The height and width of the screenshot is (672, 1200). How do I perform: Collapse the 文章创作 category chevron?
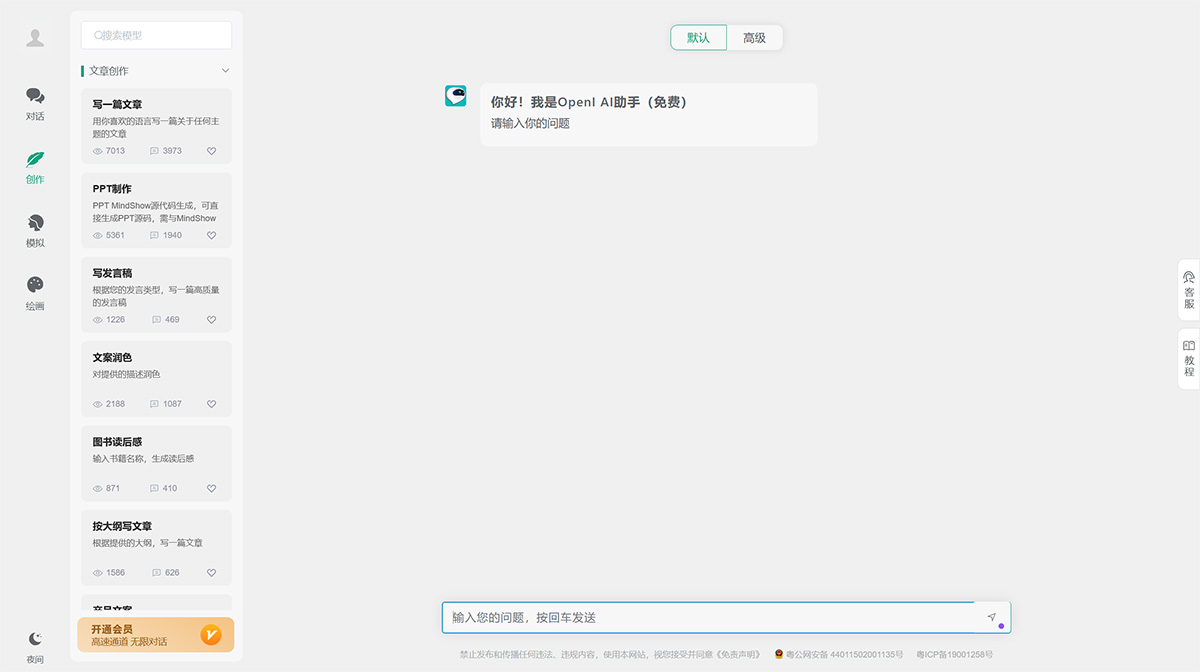click(x=226, y=71)
